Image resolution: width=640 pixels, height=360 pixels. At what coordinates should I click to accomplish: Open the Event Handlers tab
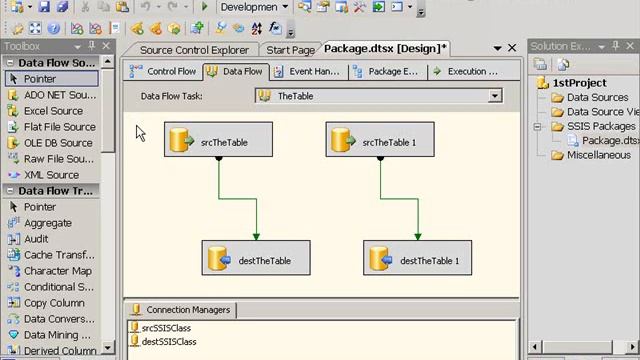(307, 71)
